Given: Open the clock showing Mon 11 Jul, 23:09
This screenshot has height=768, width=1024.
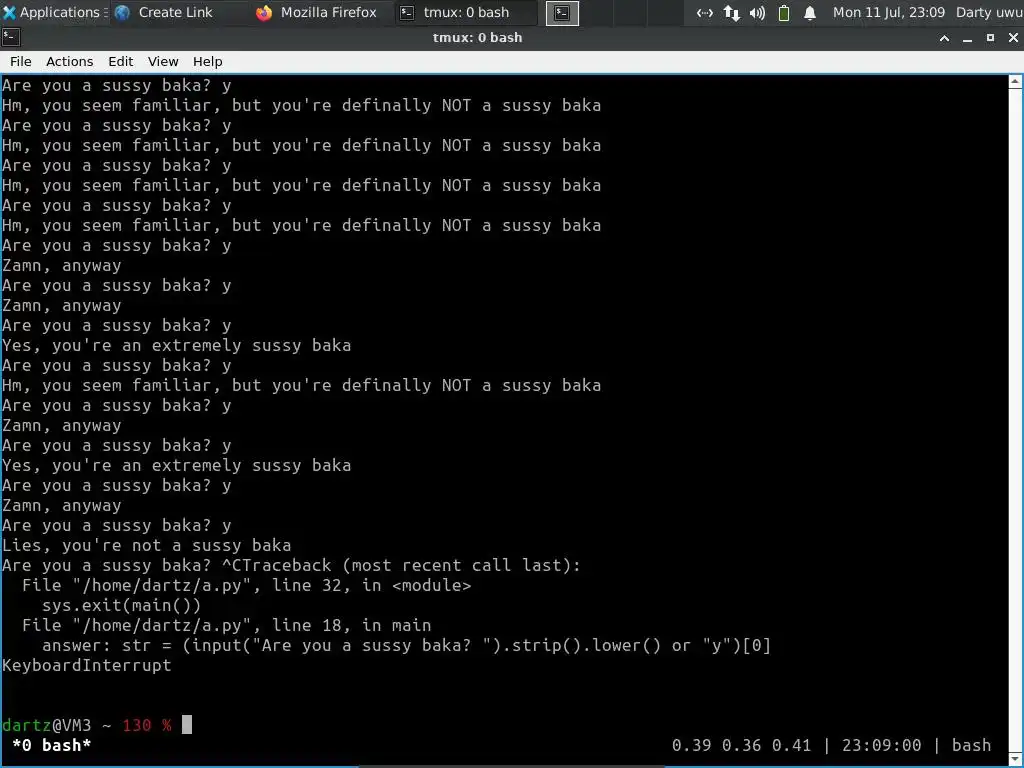Looking at the screenshot, I should point(889,12).
